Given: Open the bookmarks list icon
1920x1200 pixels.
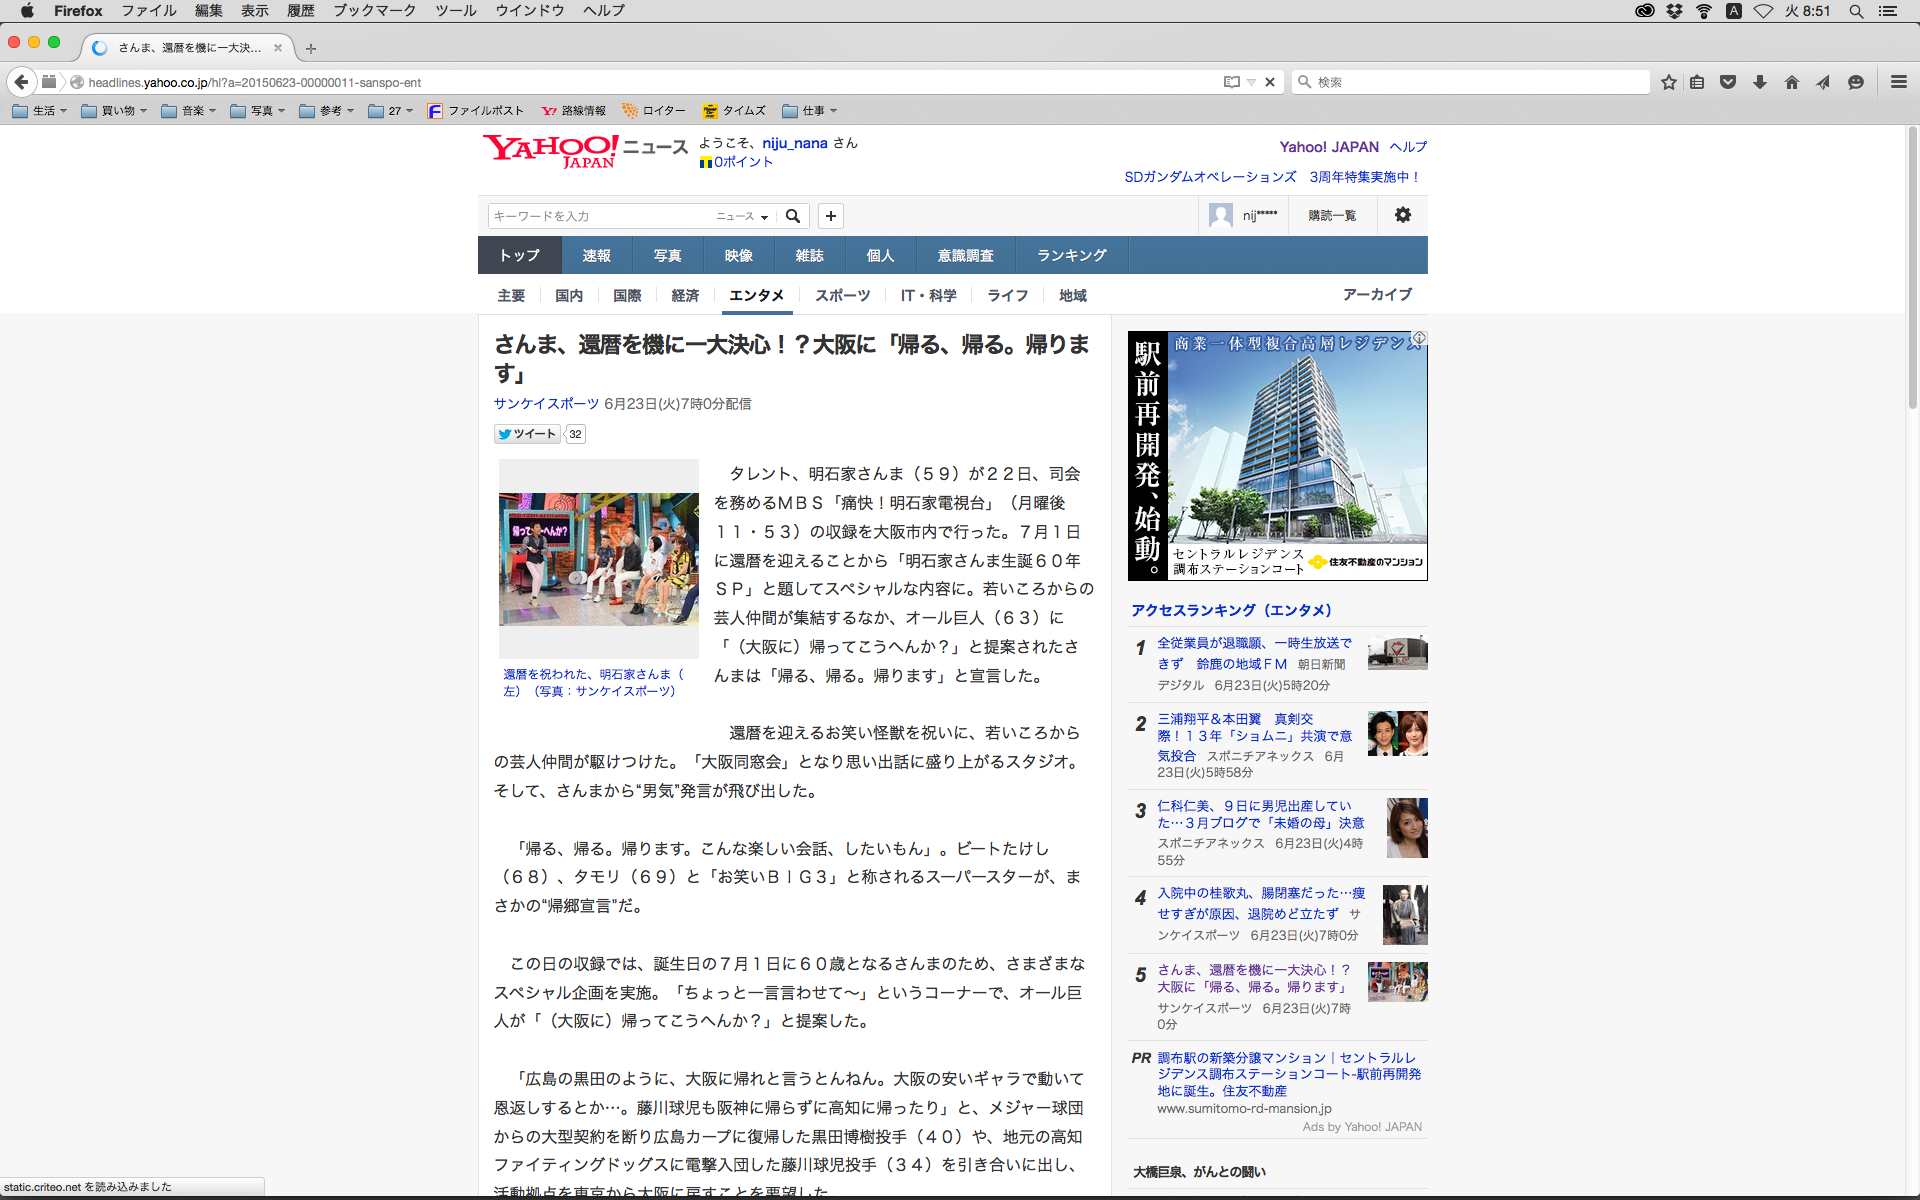Looking at the screenshot, I should [x=1697, y=82].
